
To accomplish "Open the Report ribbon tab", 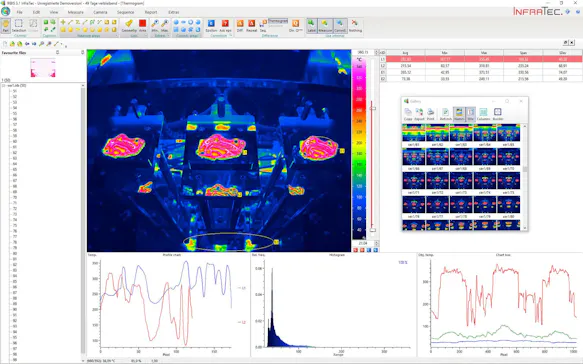I will 151,12.
